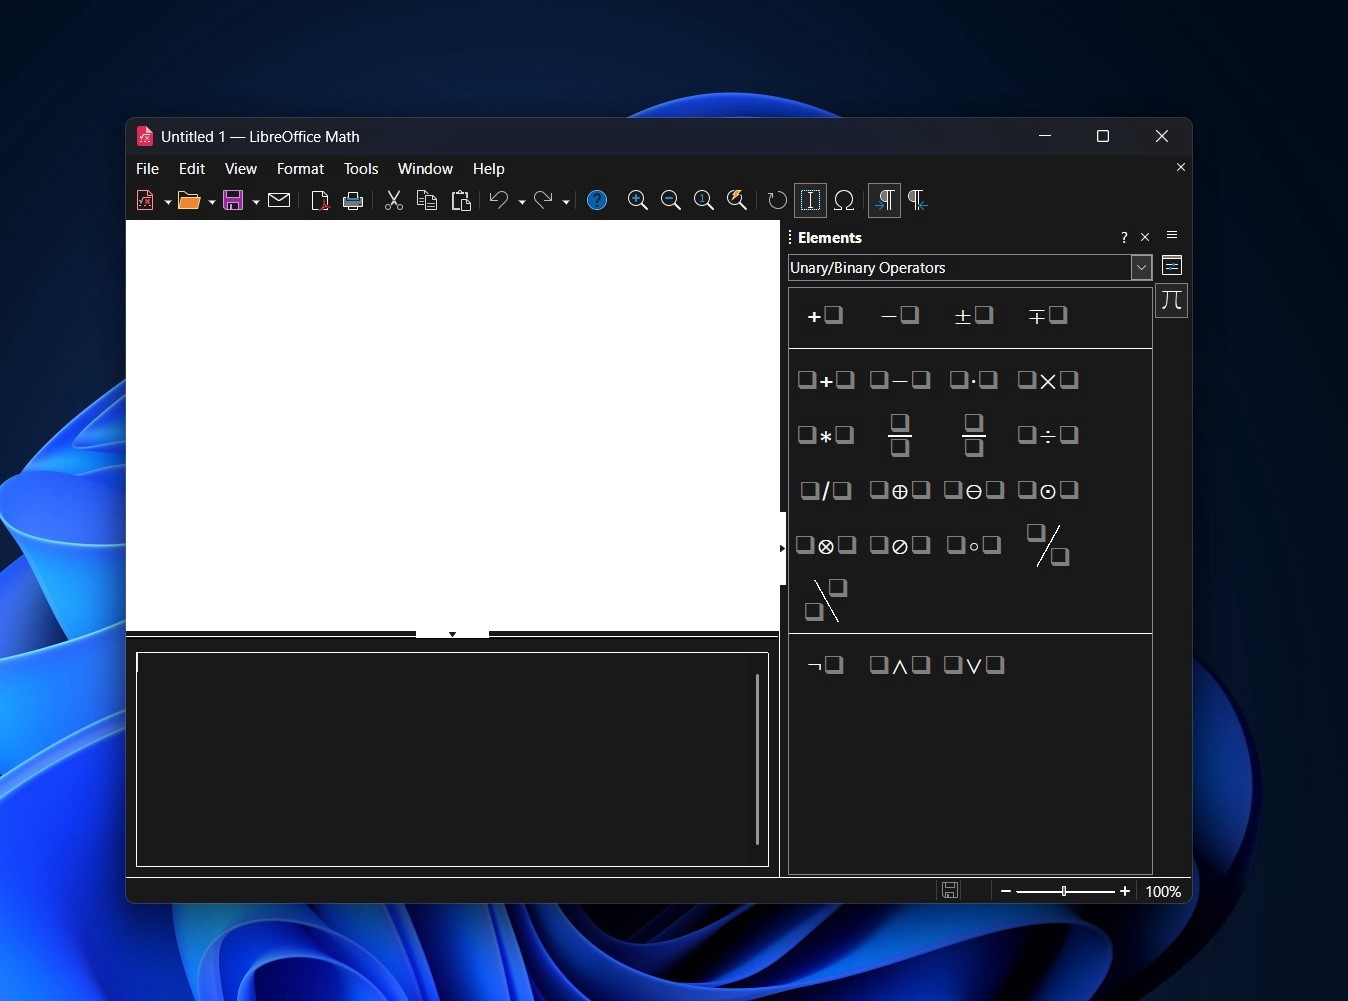1348x1001 pixels.
Task: Open LibreOffice Help via blue question icon
Action: click(x=597, y=200)
